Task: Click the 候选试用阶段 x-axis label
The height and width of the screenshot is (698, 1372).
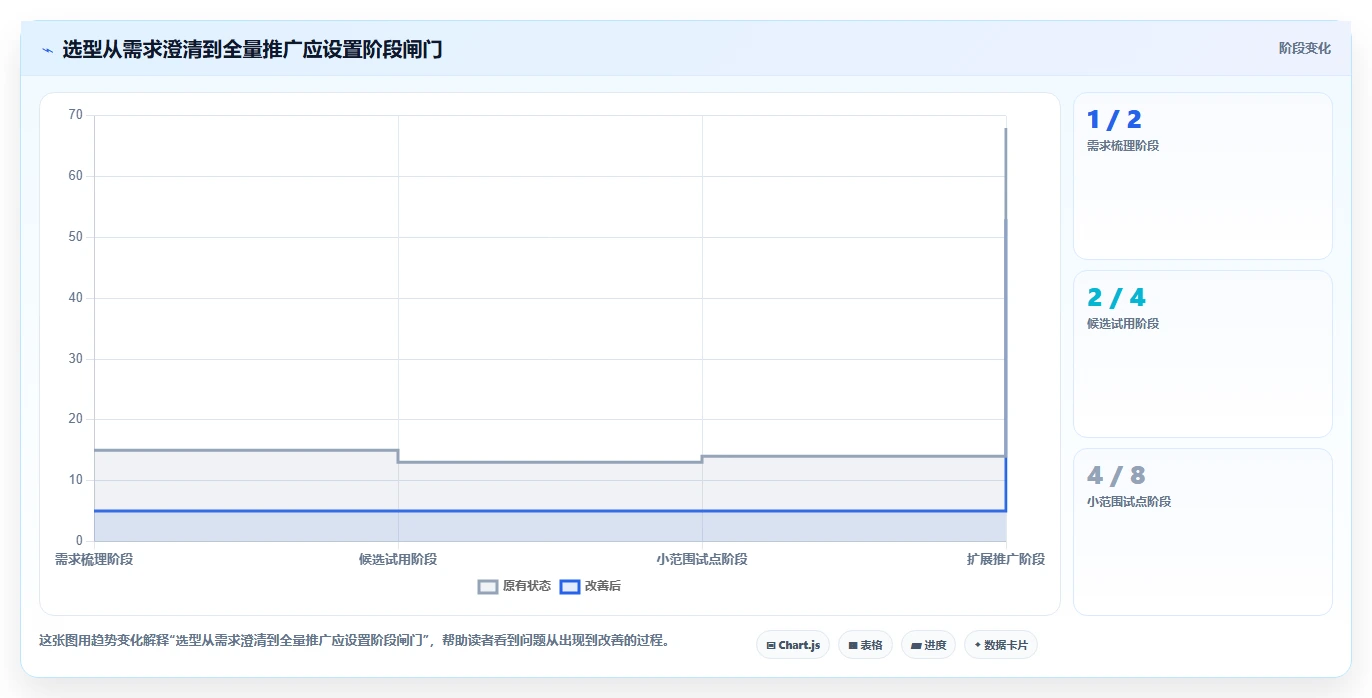Action: tap(398, 559)
